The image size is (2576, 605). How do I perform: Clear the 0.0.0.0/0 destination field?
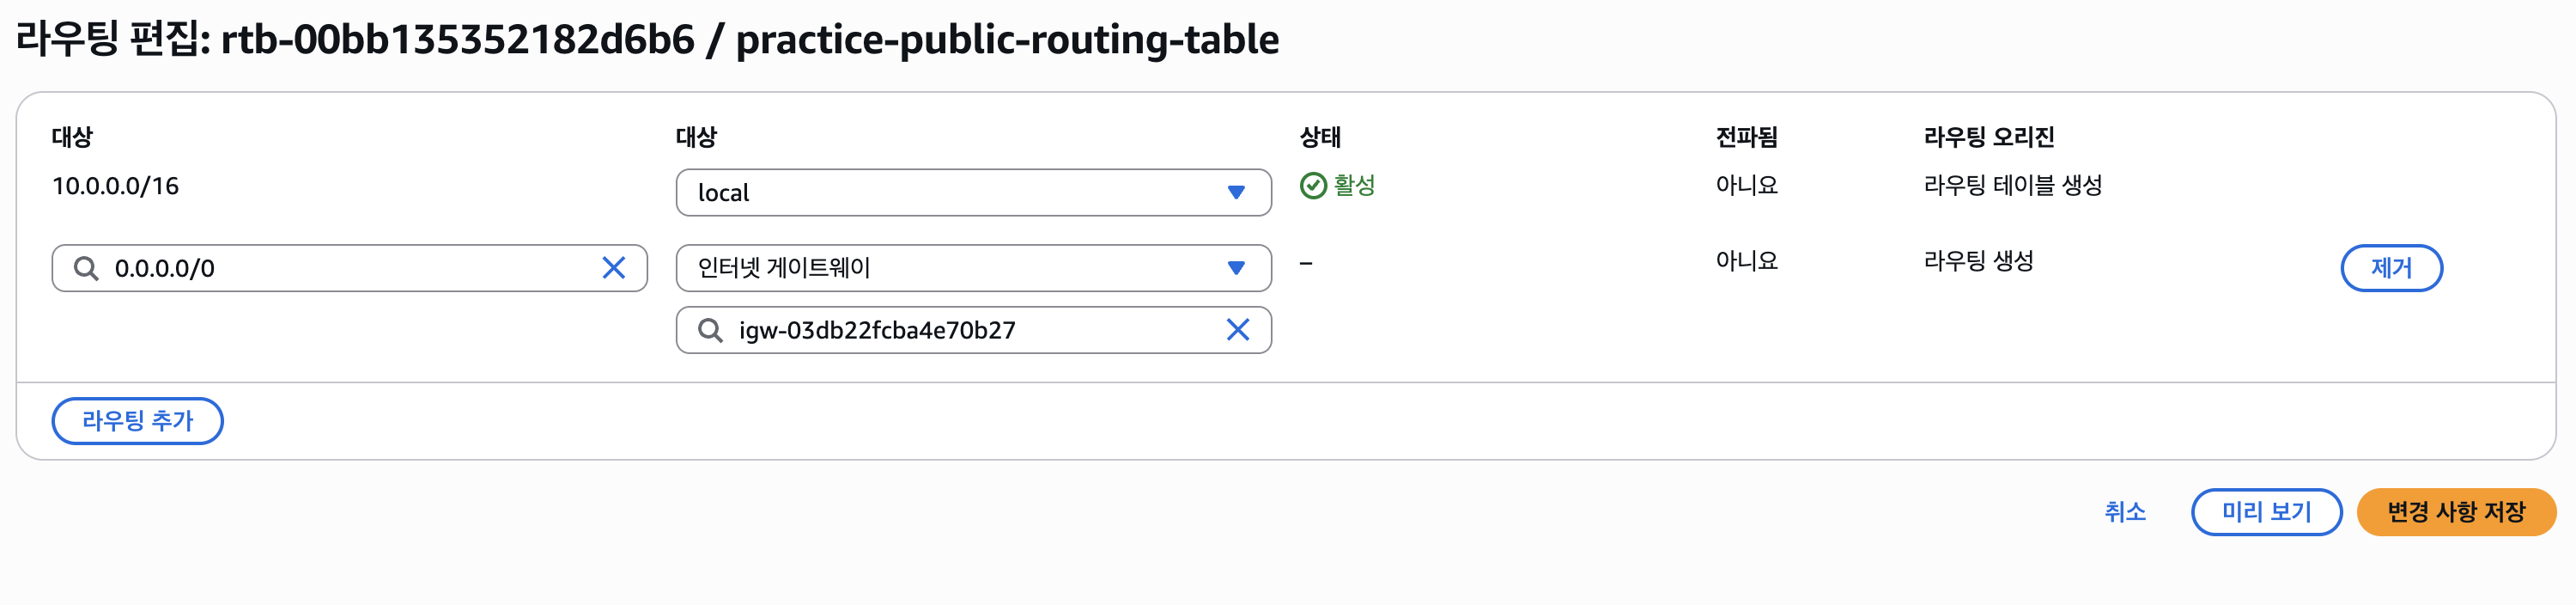click(x=613, y=268)
